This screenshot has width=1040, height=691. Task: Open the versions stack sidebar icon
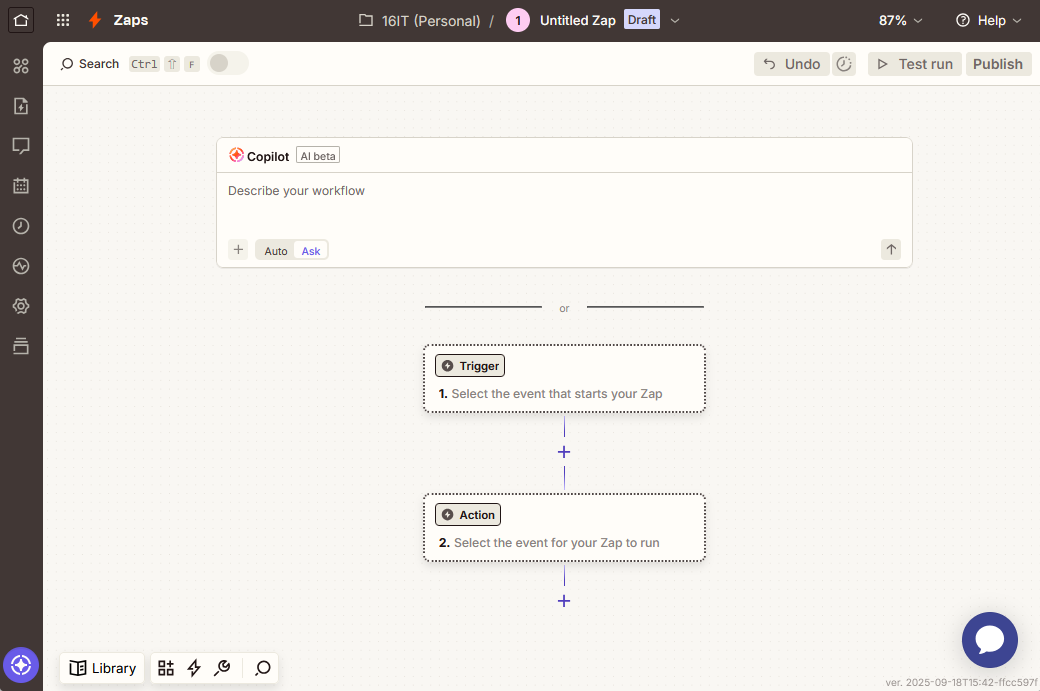click(x=21, y=346)
